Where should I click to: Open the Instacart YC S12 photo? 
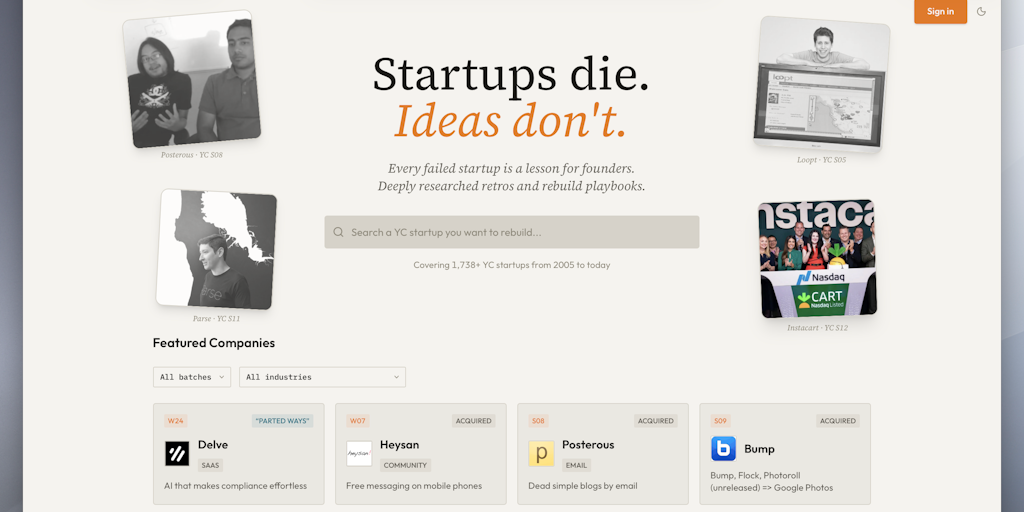[817, 258]
